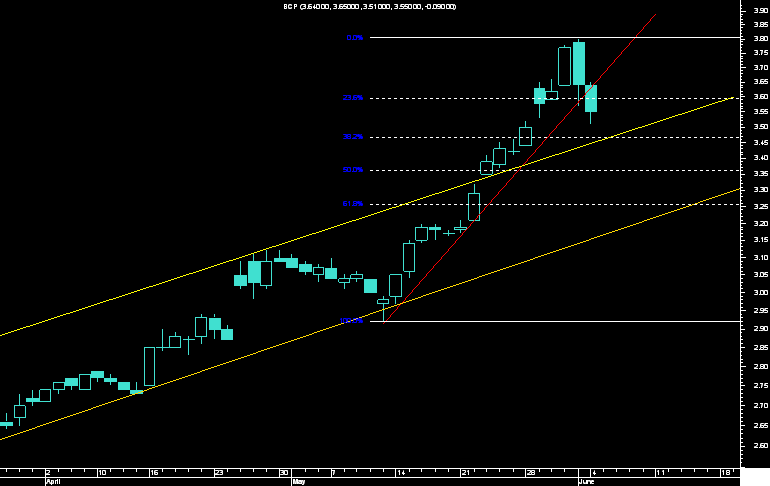Select the 50.0% Fibonacci retracement label
The image size is (770, 486).
point(353,170)
